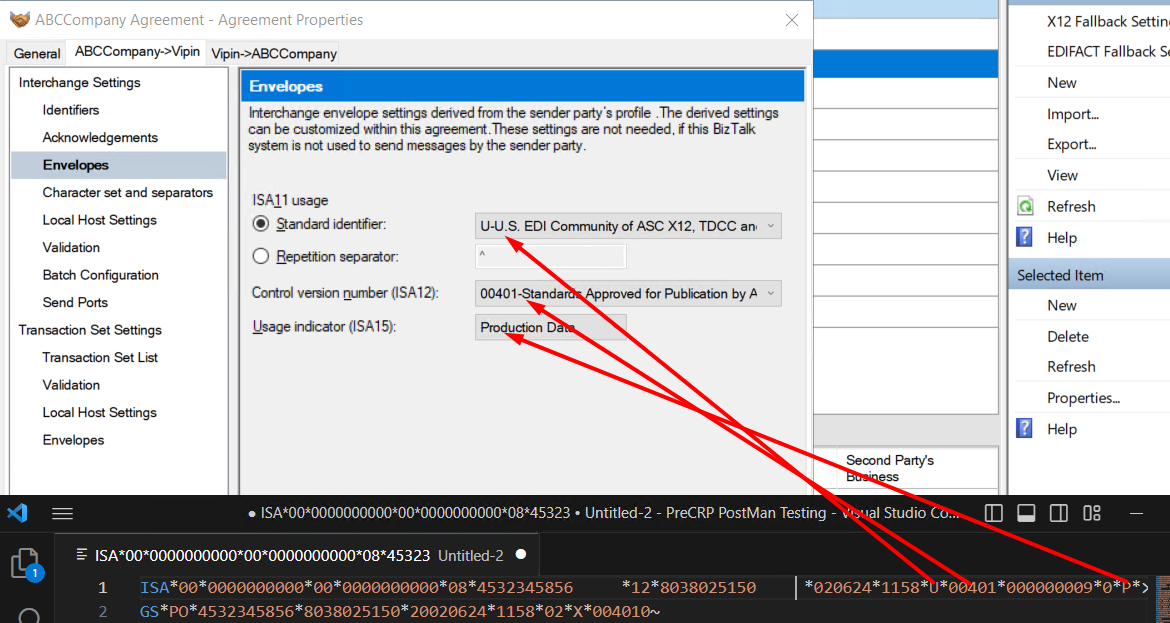Toggle primary sidebar layout icon in VS Code
The height and width of the screenshot is (623, 1170).
point(994,513)
